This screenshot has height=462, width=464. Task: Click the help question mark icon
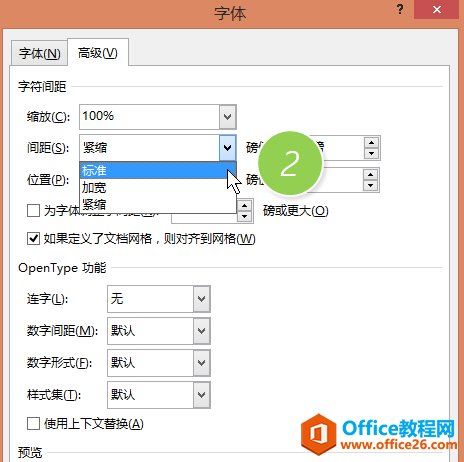coord(400,9)
